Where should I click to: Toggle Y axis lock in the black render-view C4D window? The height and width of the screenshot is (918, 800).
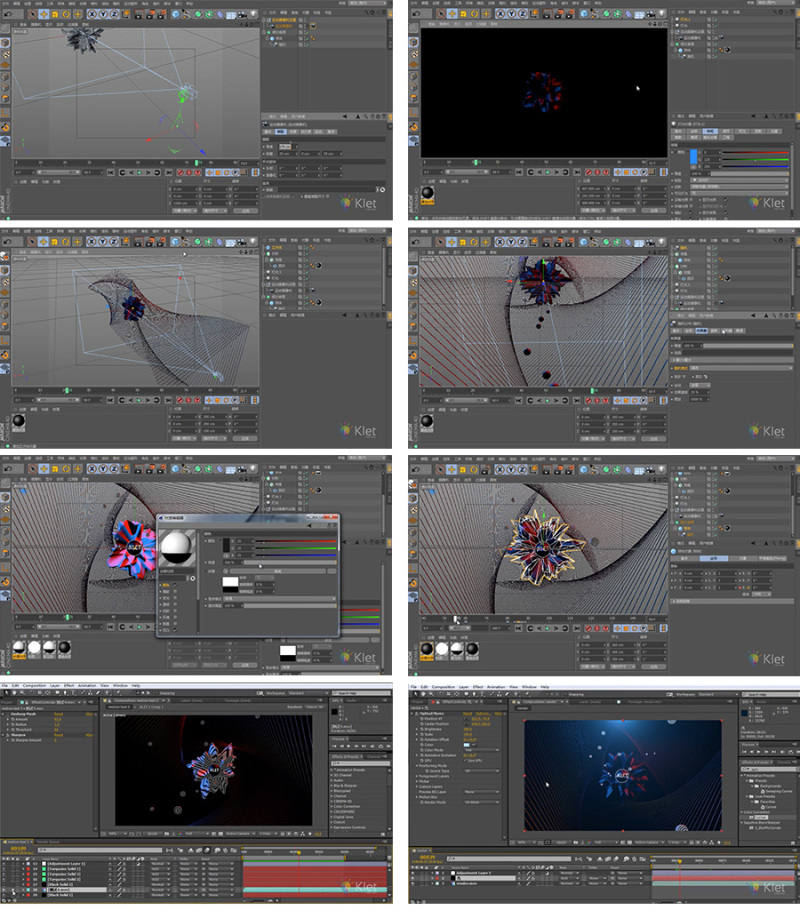[x=511, y=13]
